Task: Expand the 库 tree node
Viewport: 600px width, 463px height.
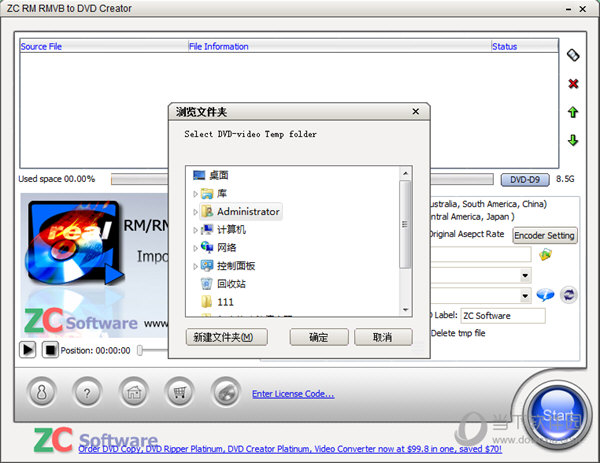Action: (195, 194)
